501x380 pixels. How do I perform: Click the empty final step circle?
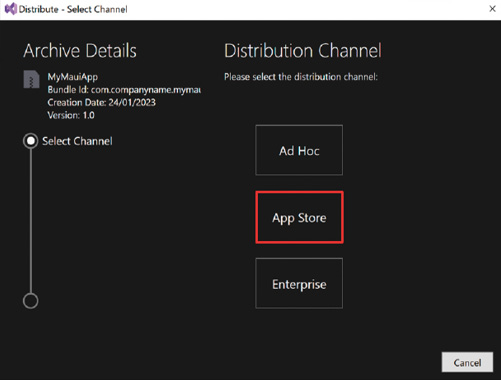pyautogui.click(x=31, y=301)
